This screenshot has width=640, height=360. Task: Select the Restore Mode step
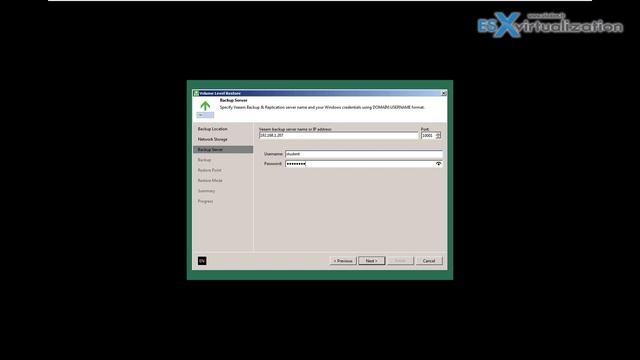(210, 180)
